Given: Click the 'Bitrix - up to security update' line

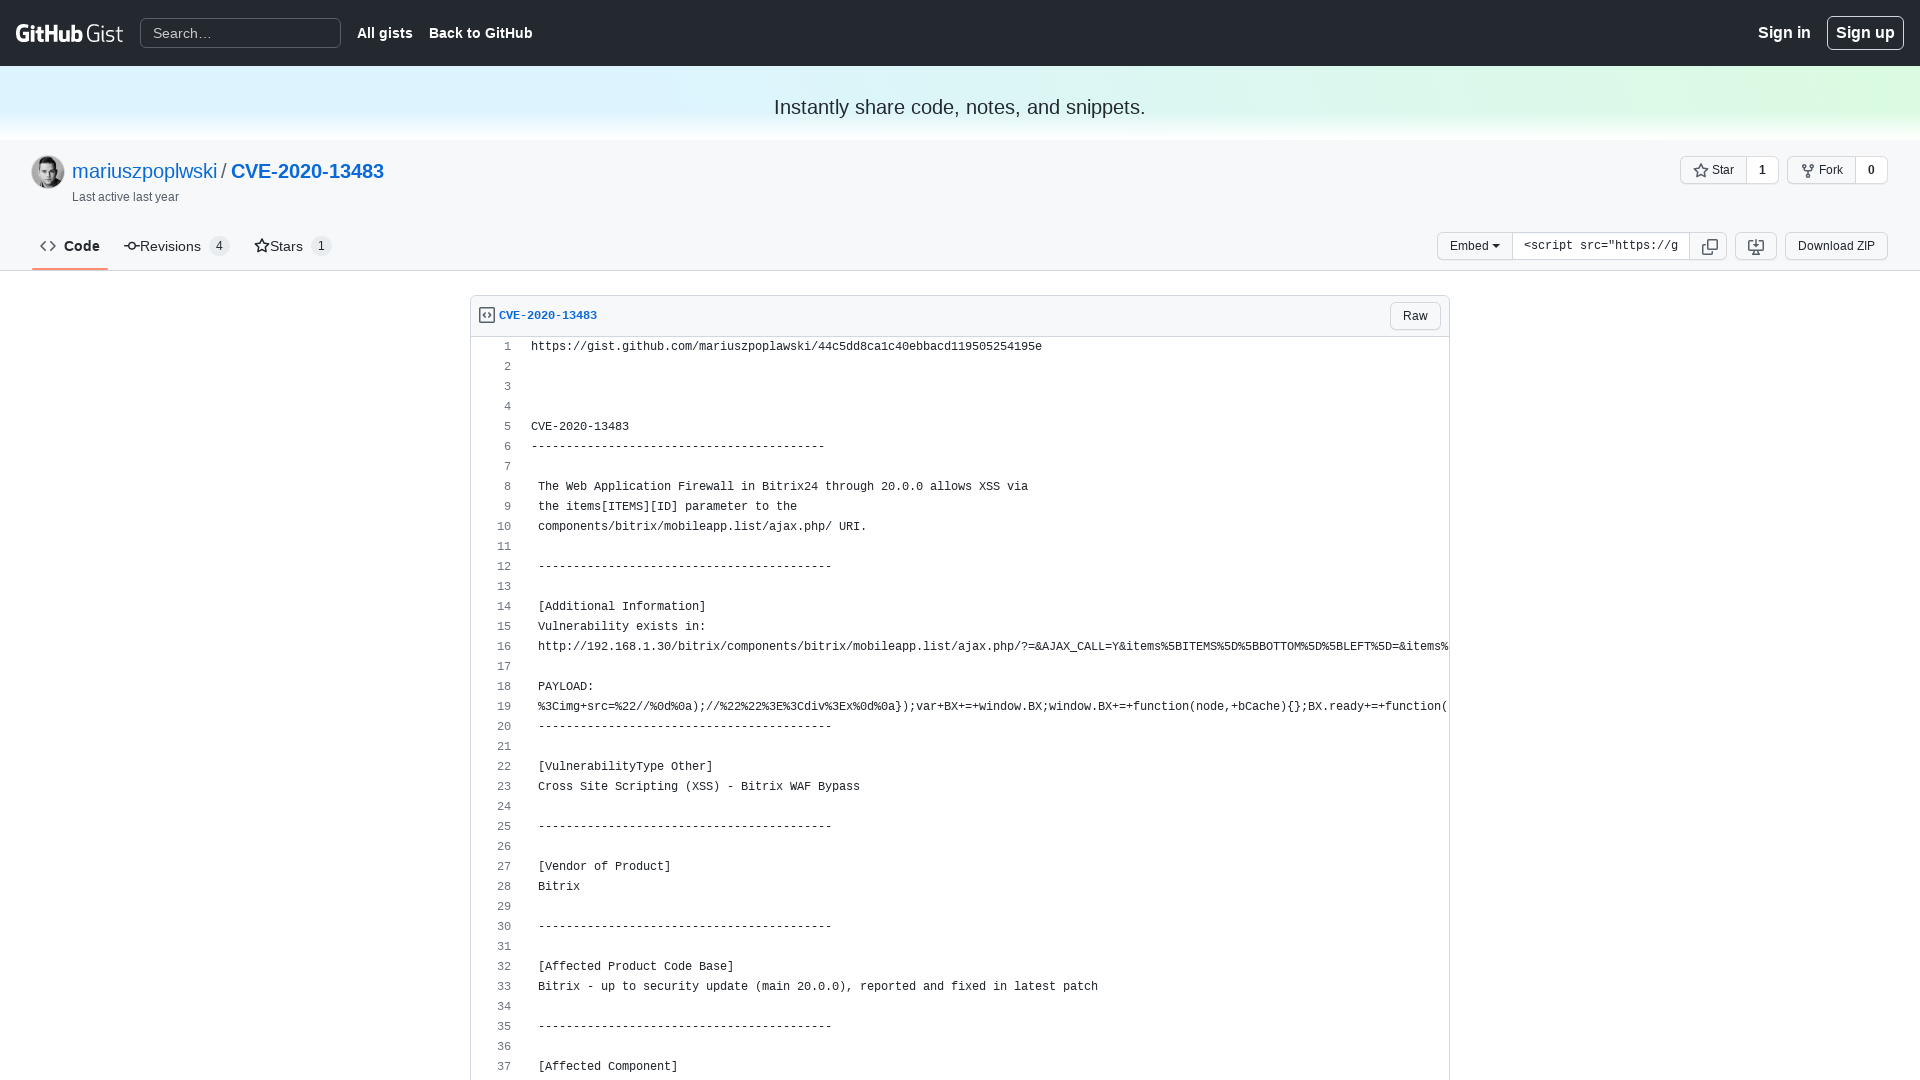Looking at the screenshot, I should (818, 987).
